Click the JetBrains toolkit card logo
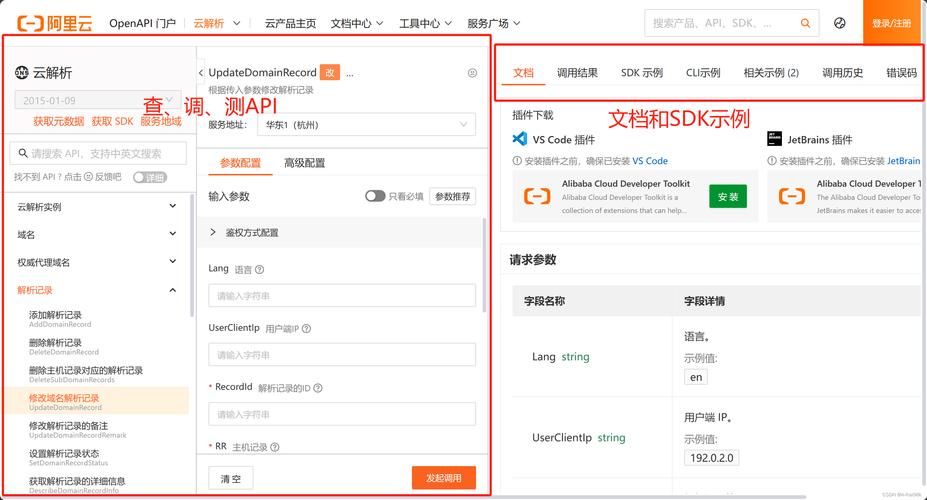Image resolution: width=927 pixels, height=500 pixels. pyautogui.click(x=792, y=196)
